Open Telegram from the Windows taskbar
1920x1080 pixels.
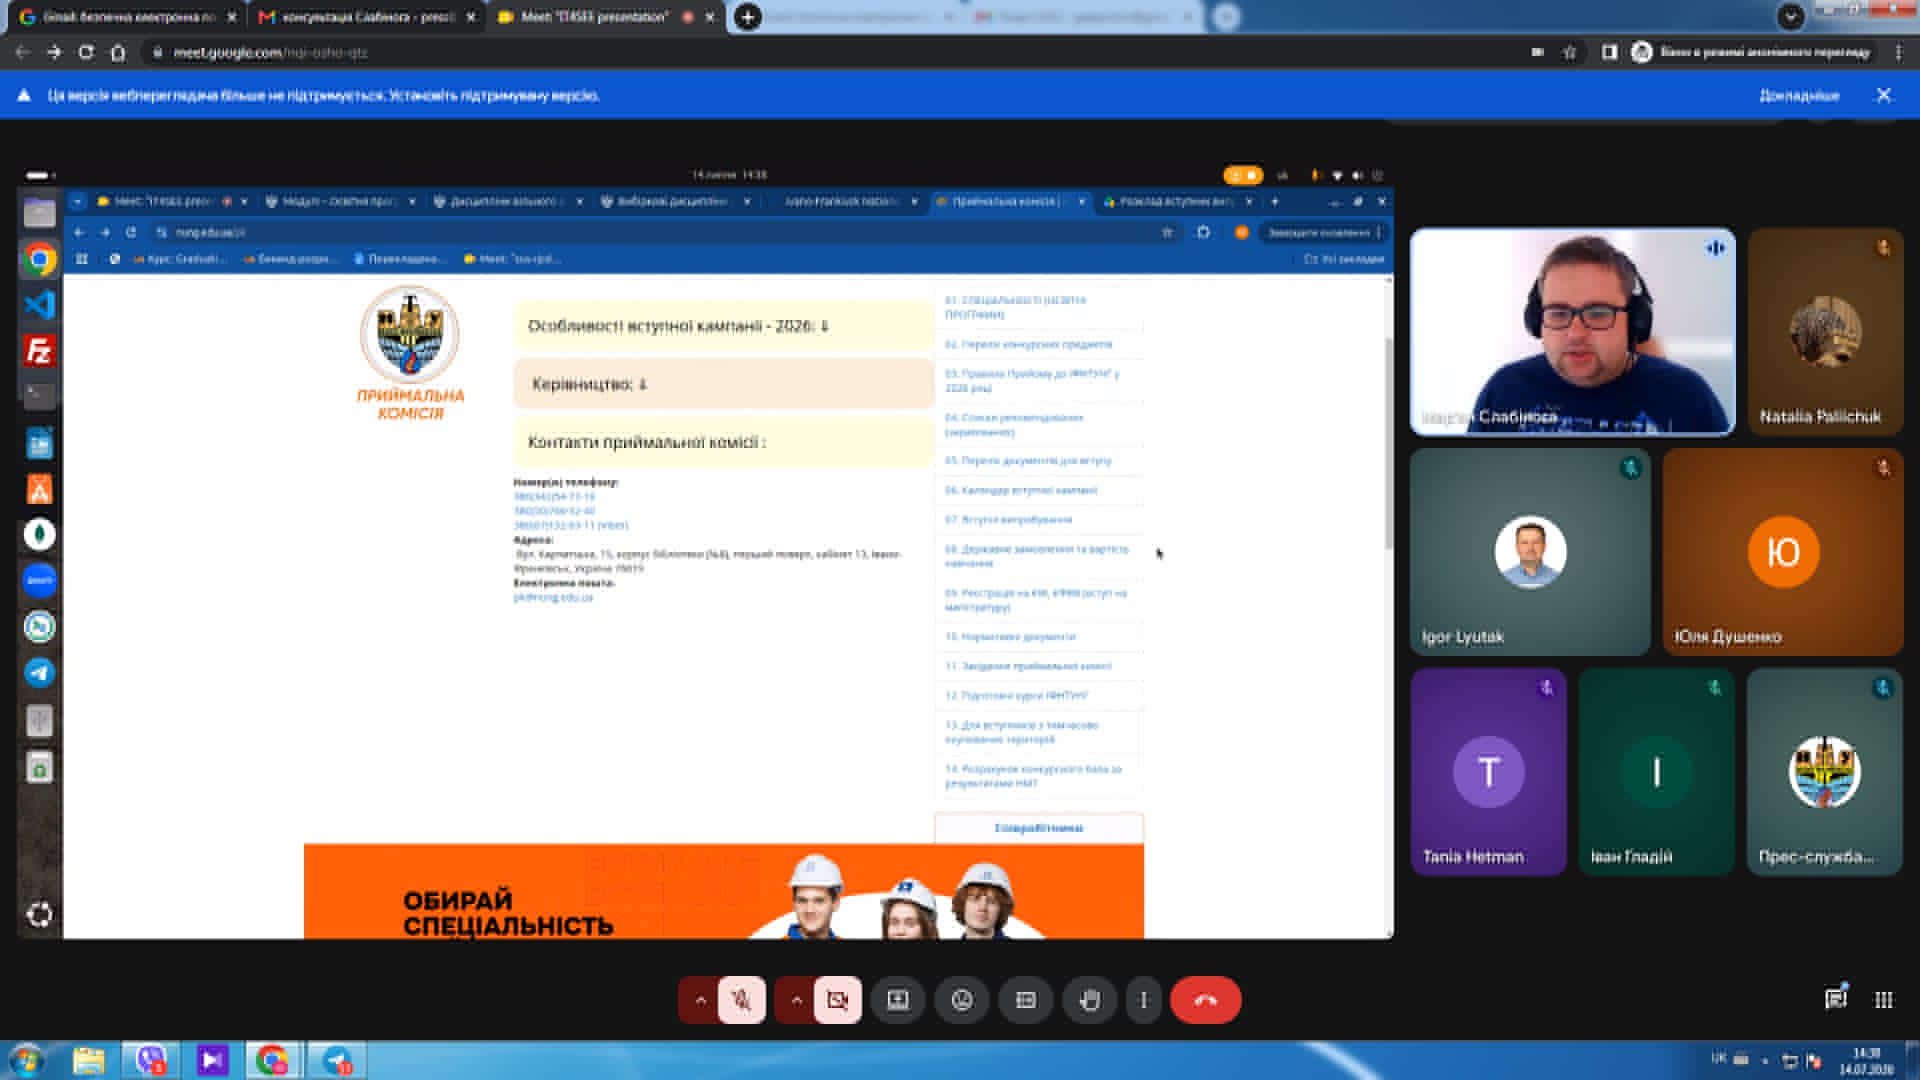tap(337, 1060)
